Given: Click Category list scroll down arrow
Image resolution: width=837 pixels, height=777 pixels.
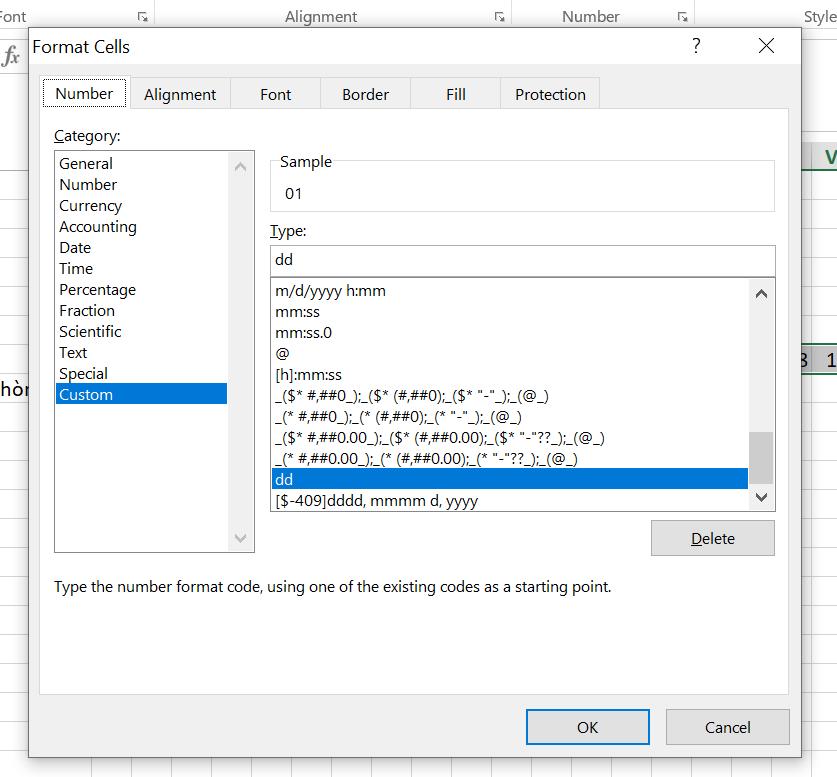Looking at the screenshot, I should (x=241, y=538).
